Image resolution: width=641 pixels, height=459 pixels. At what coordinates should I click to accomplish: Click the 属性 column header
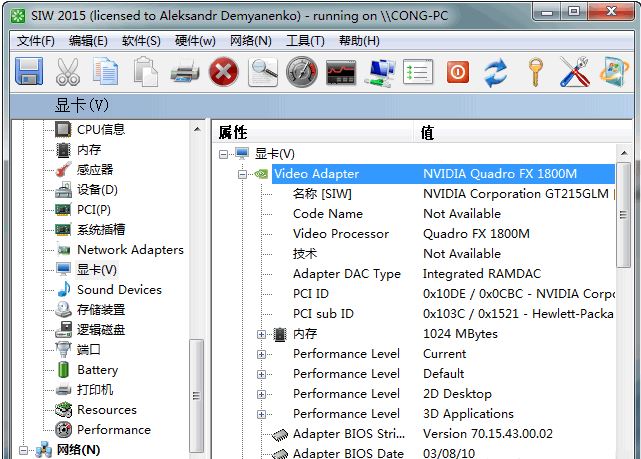tap(232, 132)
